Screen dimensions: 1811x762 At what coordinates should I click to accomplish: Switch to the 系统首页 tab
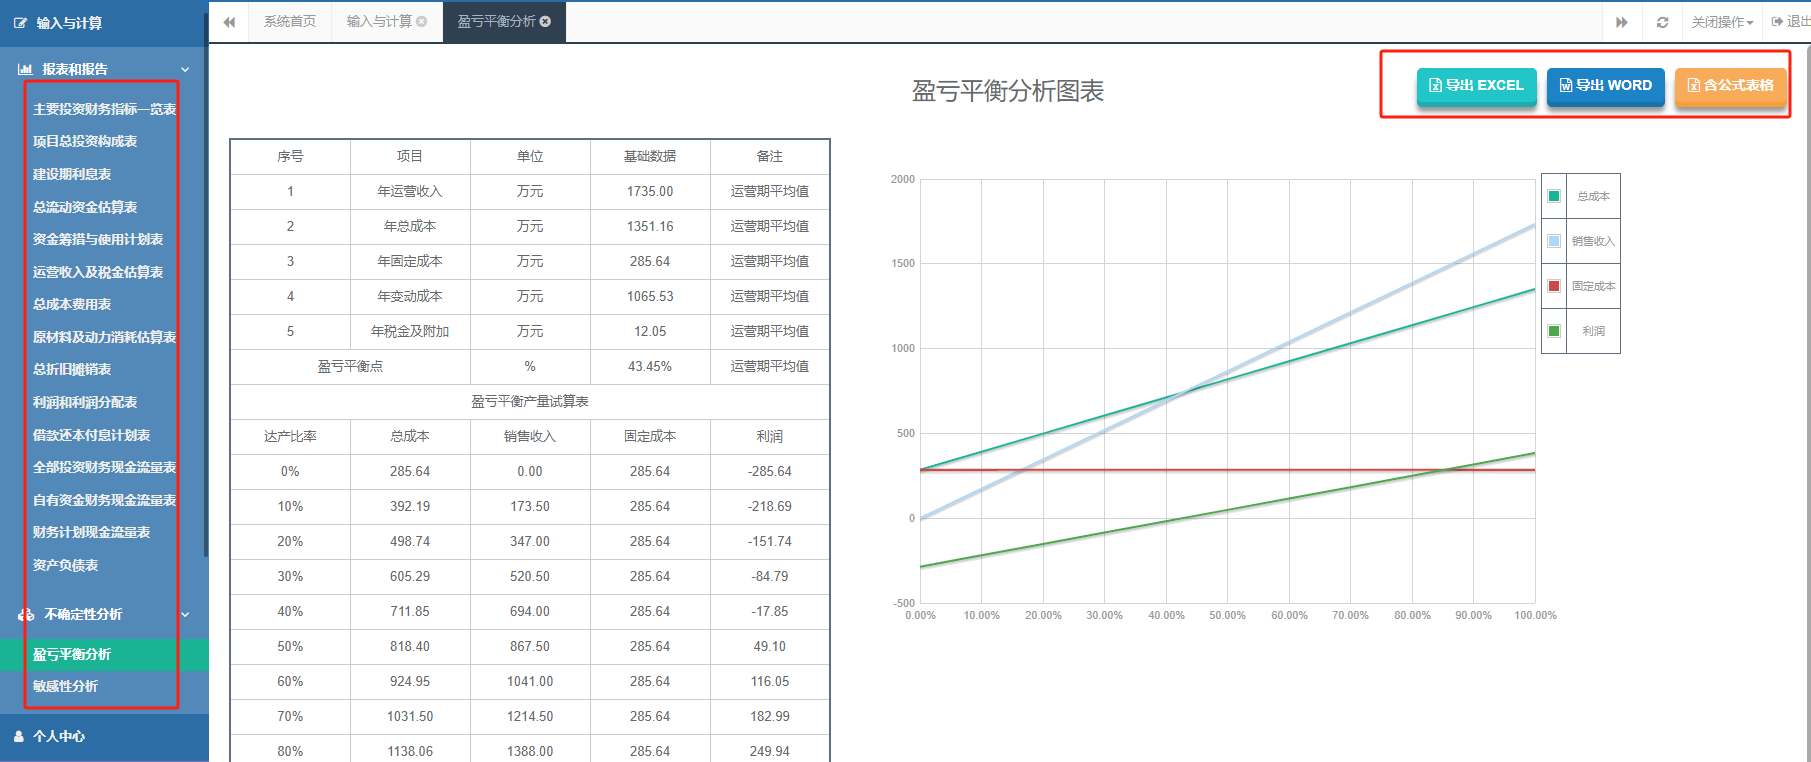(290, 21)
